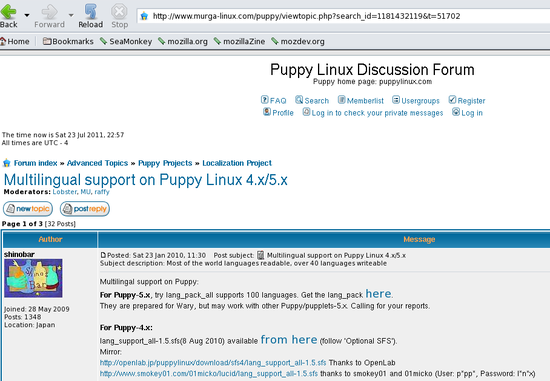Viewport: 550px width, 381px height.
Task: Click the Message column header
Action: pos(419,239)
